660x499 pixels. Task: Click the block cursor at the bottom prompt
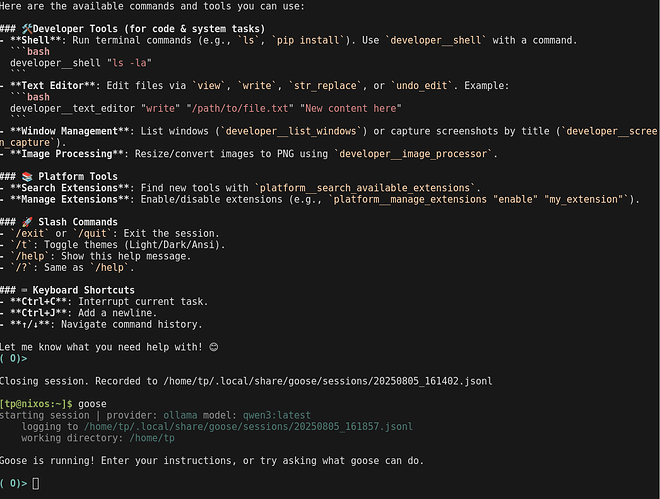pos(36,484)
